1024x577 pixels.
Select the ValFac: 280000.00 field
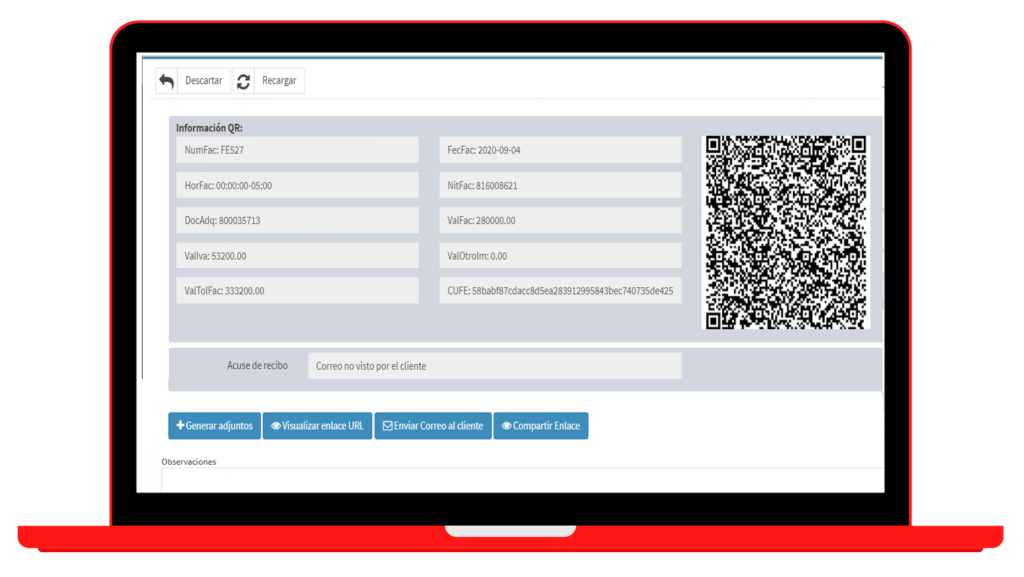coord(560,221)
